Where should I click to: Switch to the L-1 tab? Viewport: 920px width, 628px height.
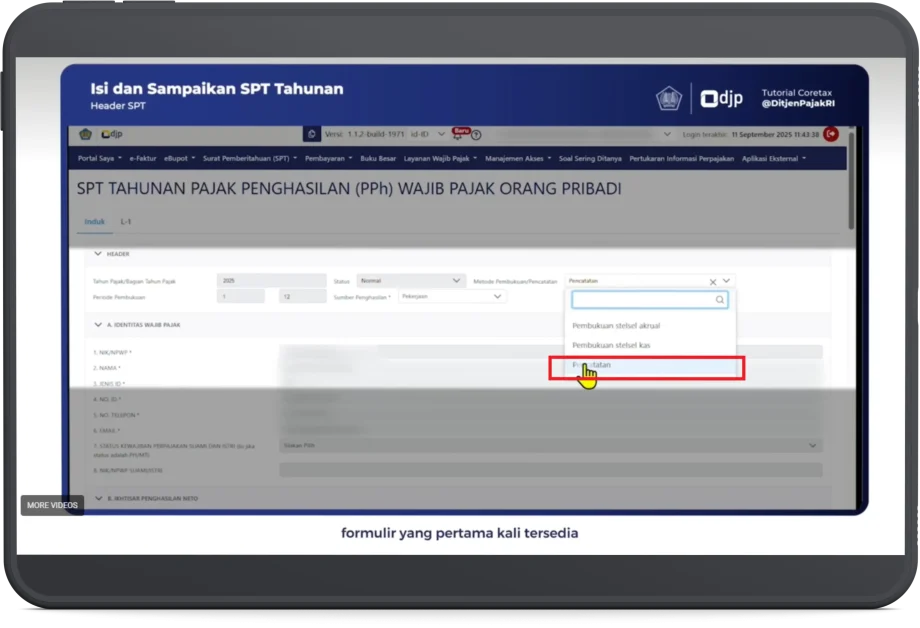127,220
